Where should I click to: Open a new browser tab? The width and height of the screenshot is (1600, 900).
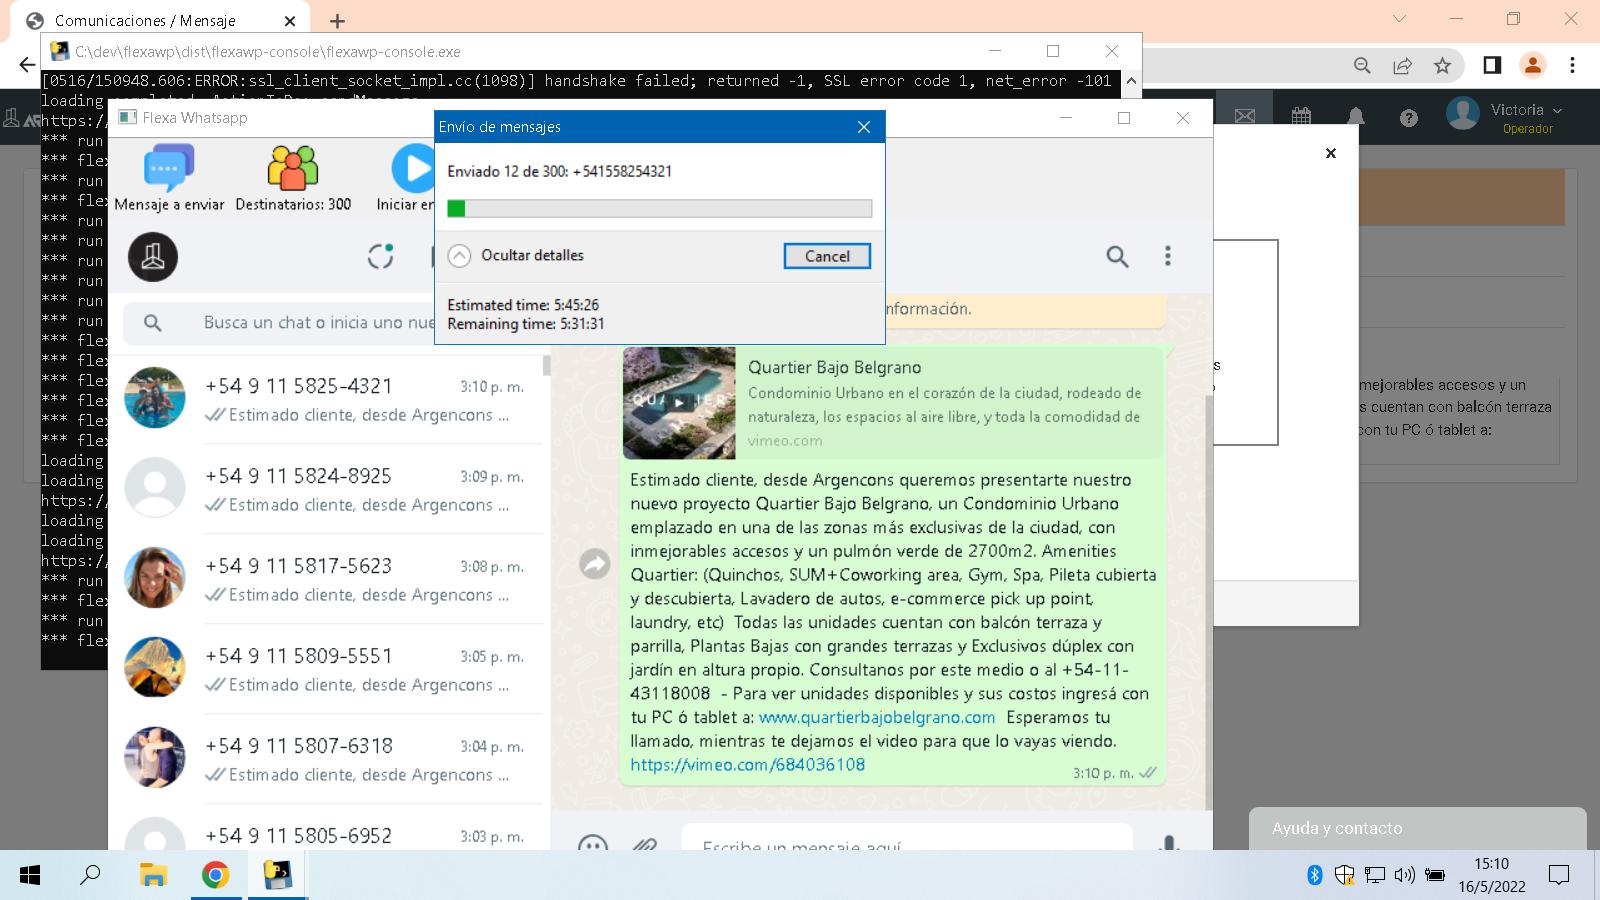point(338,21)
